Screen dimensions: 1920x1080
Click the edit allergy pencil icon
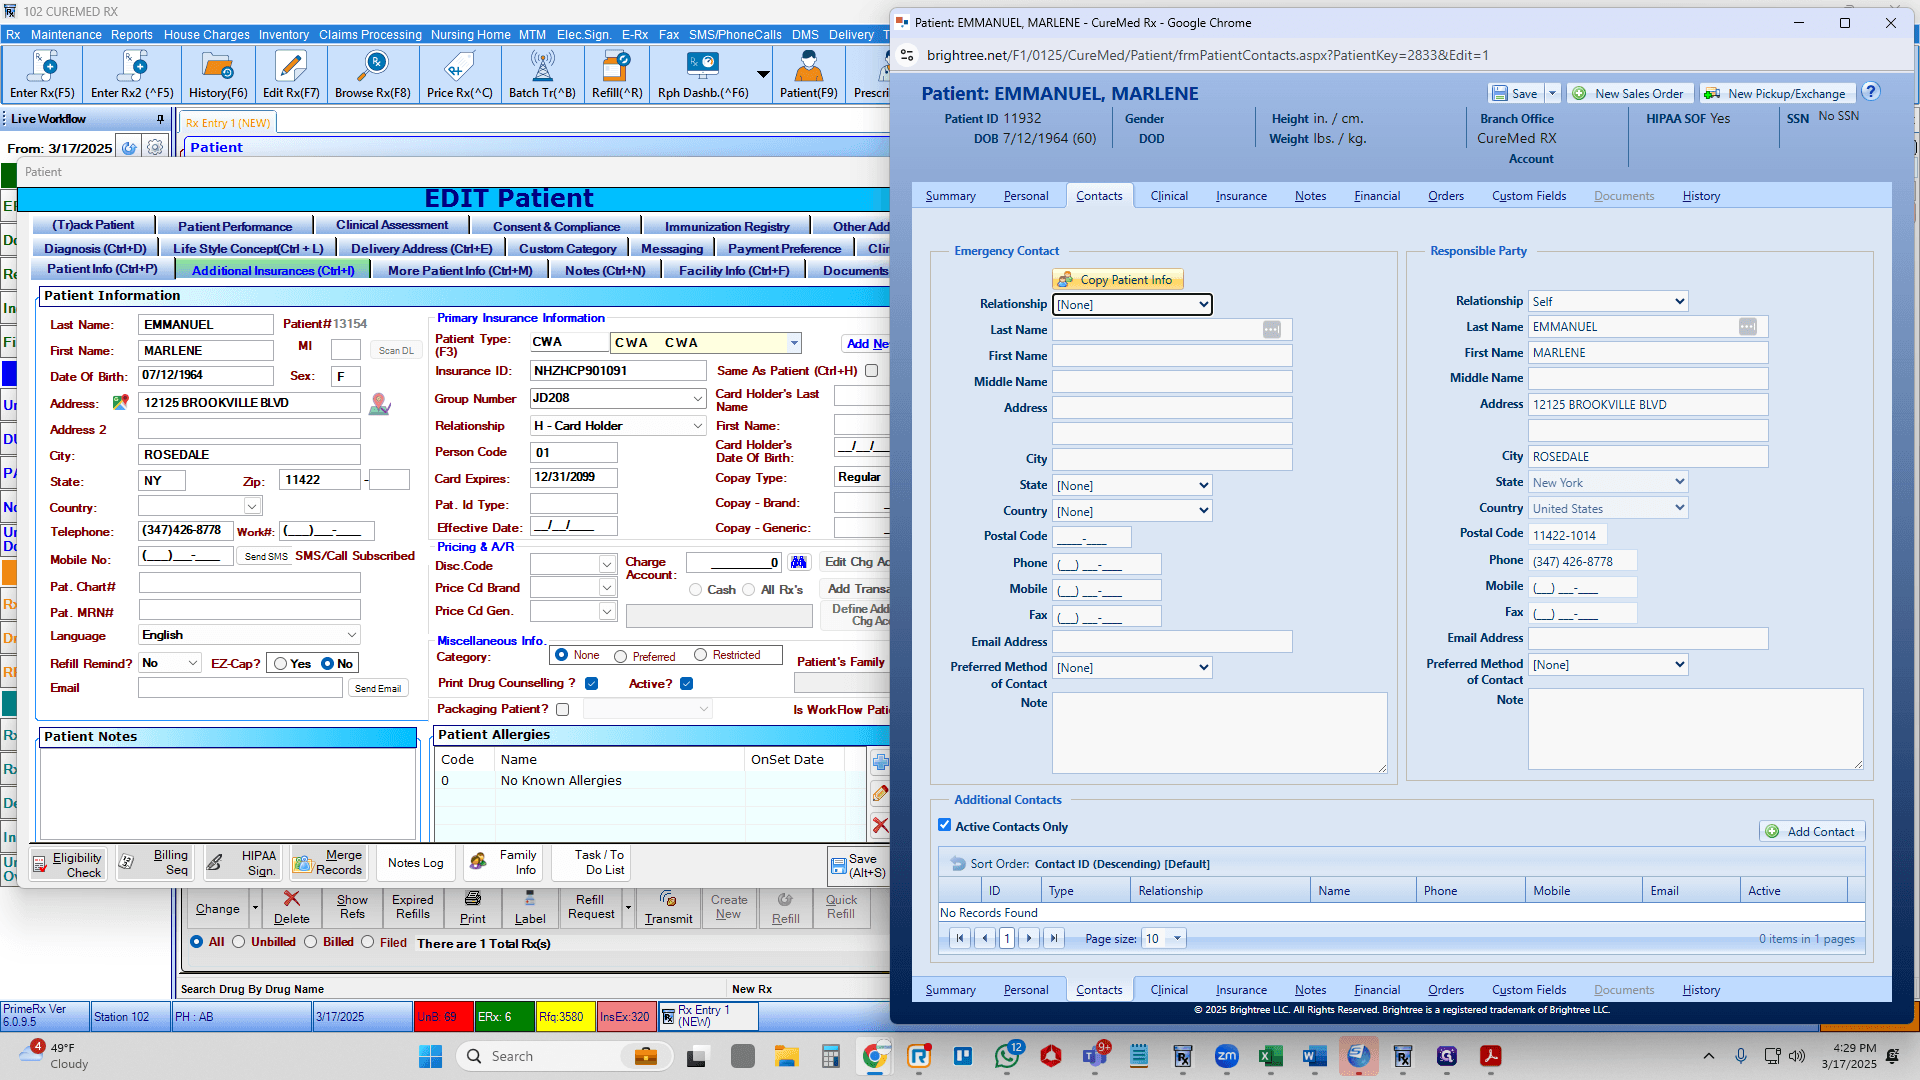[880, 794]
